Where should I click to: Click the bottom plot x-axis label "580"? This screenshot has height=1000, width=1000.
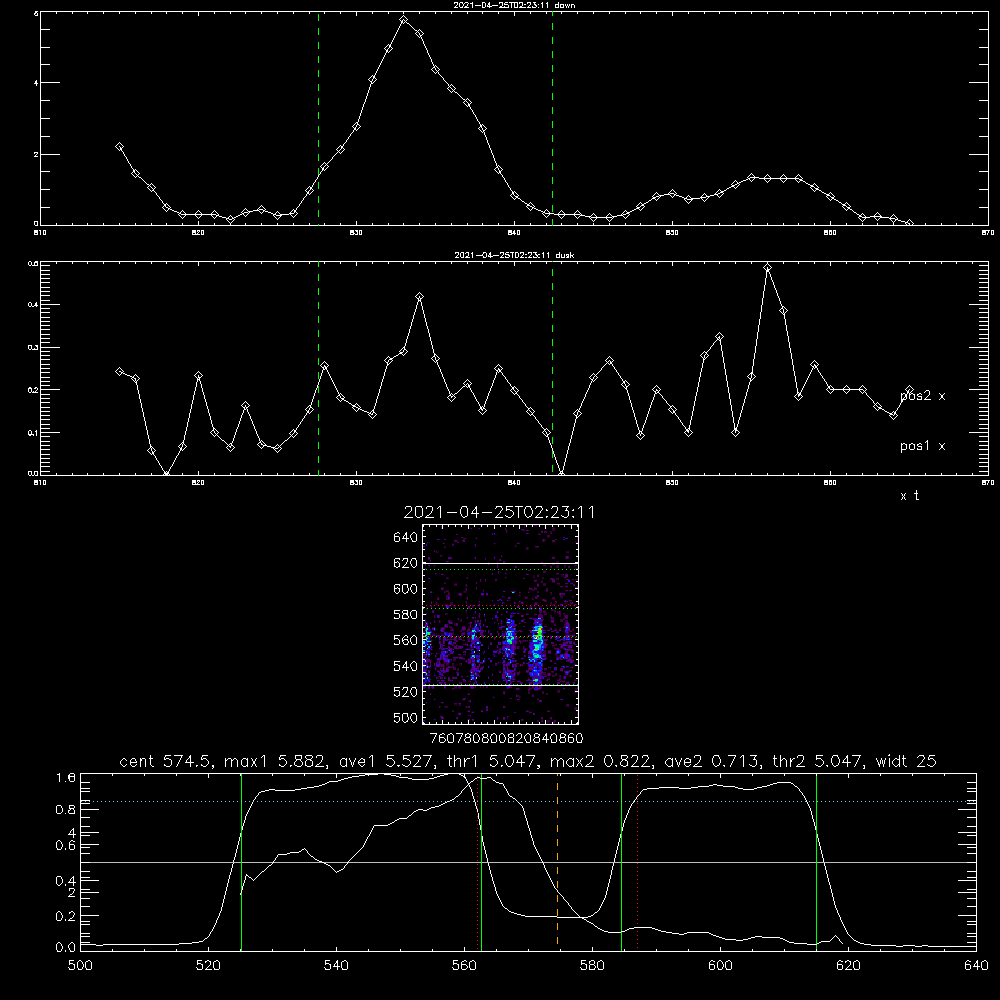coord(592,966)
